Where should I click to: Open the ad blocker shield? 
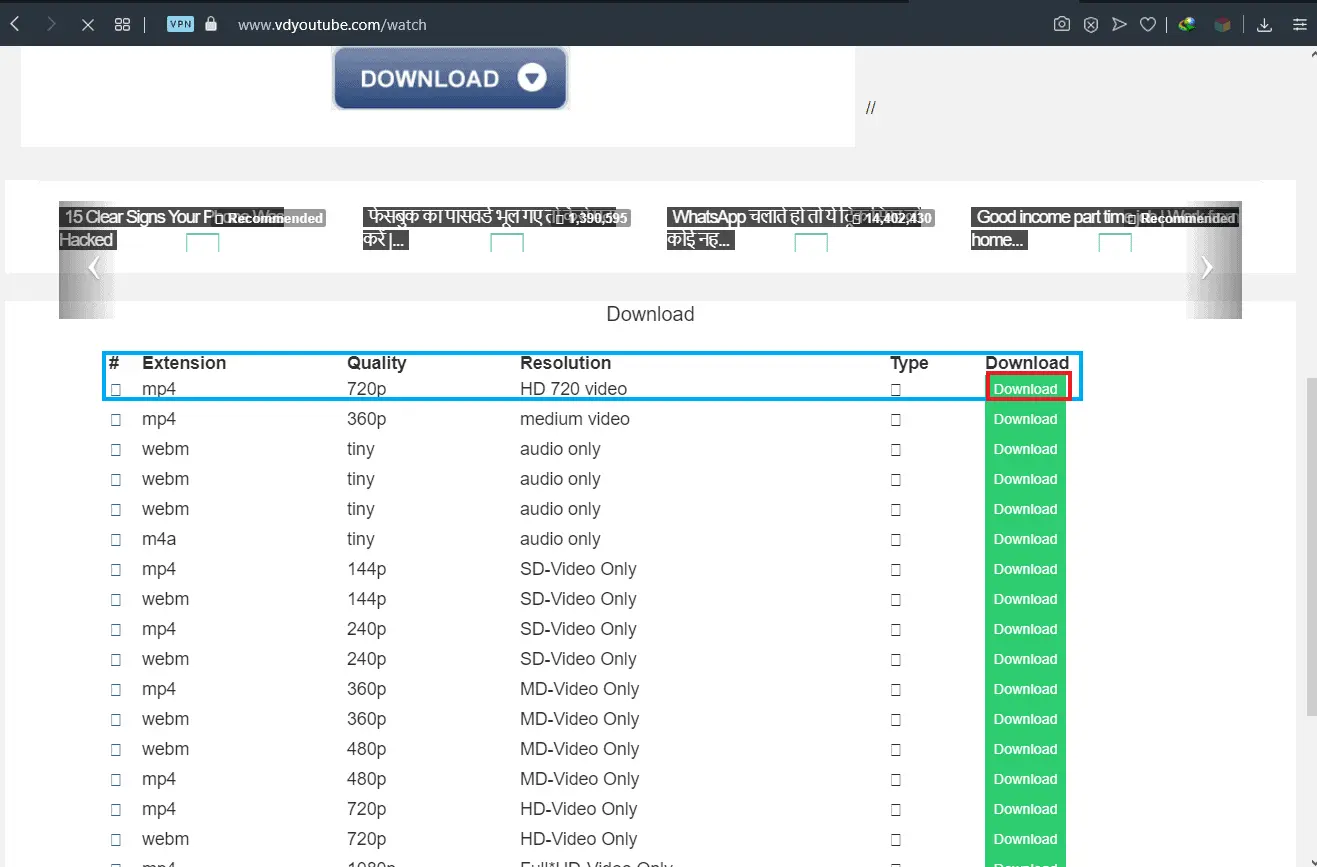1091,24
